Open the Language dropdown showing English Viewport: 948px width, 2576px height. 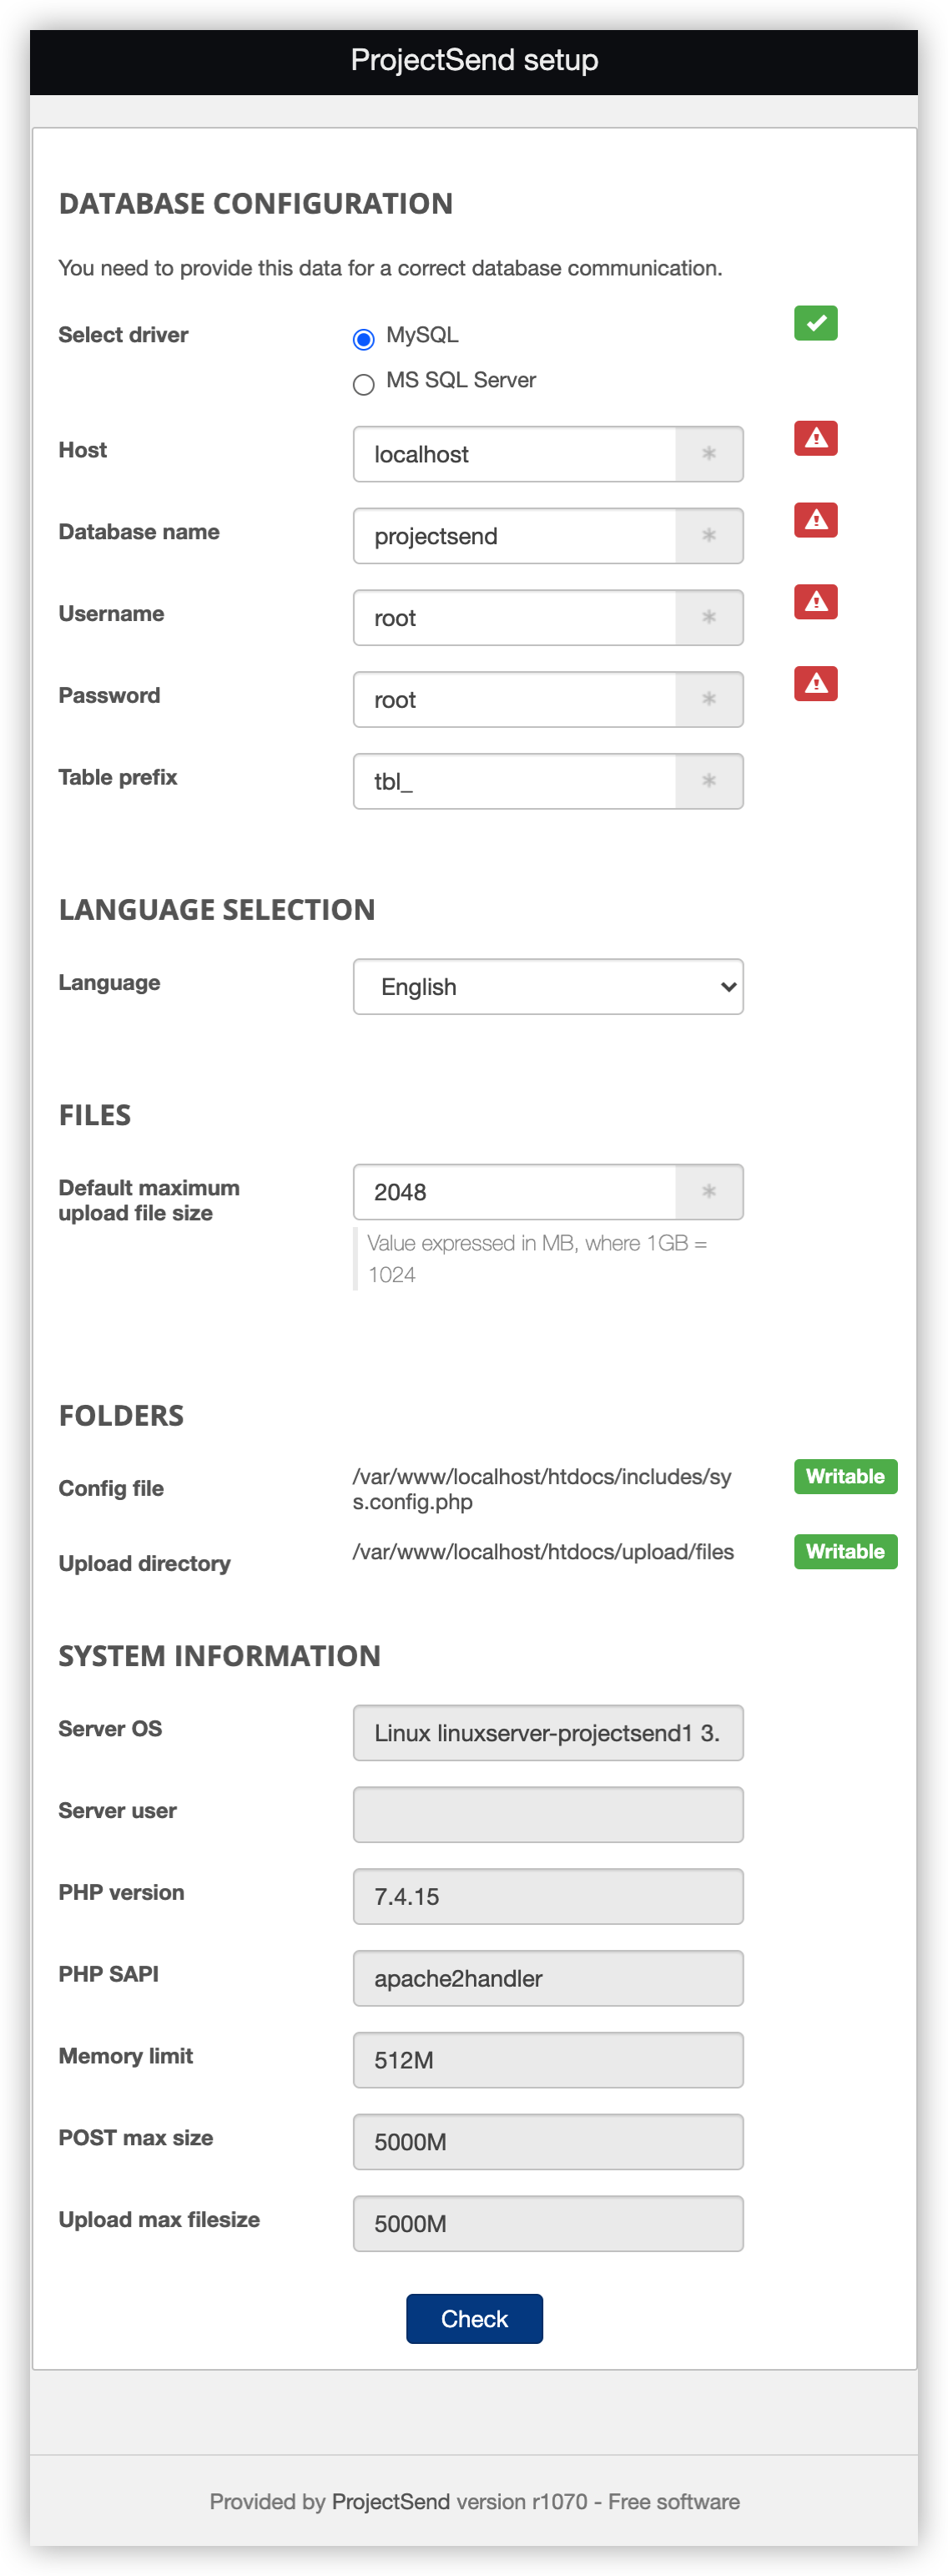tap(548, 987)
